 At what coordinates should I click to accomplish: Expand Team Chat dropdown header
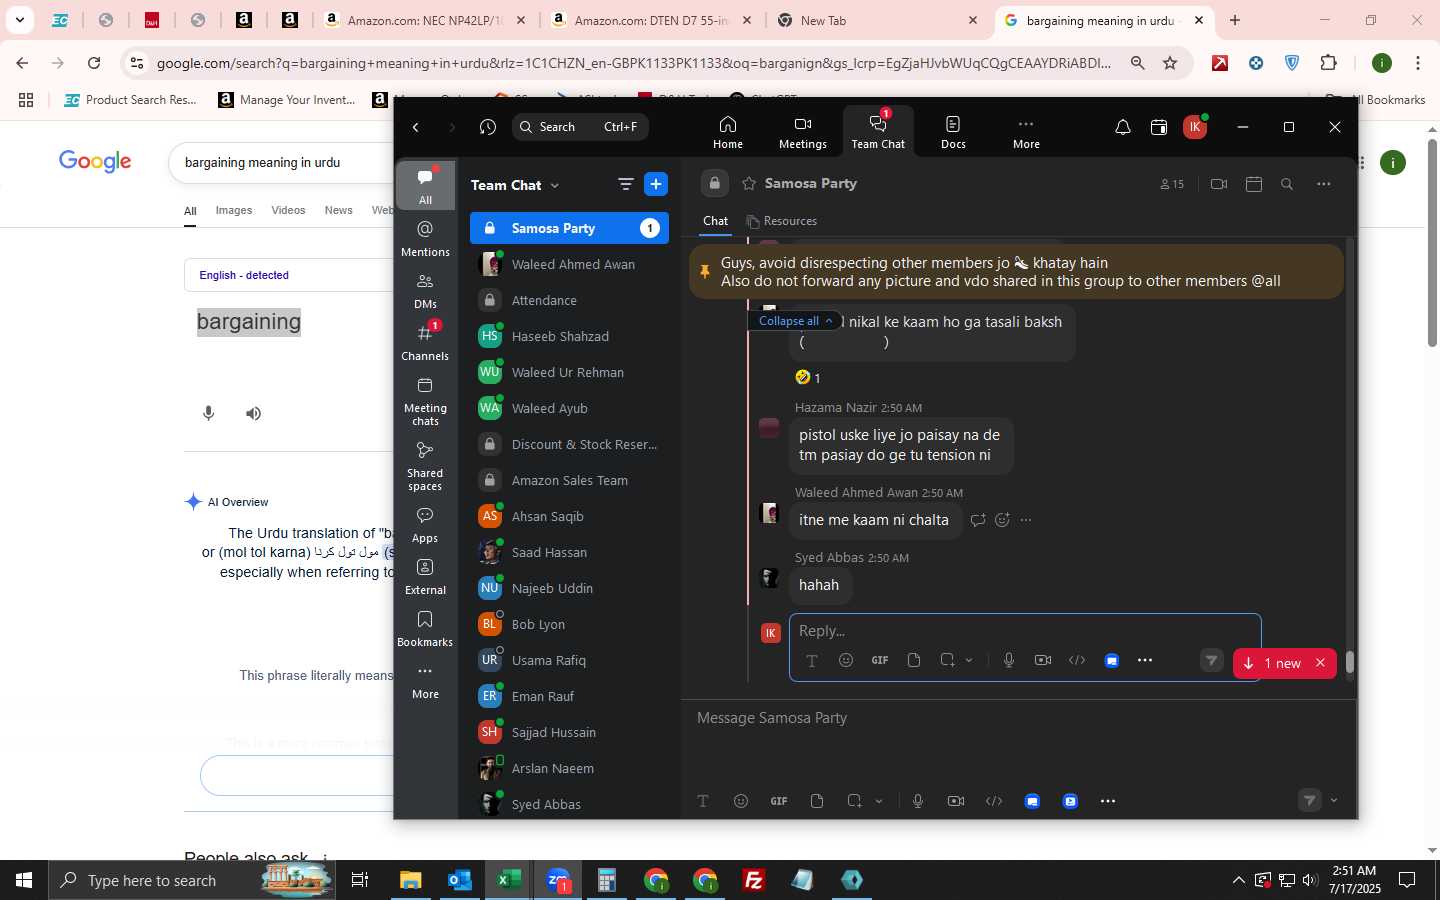(515, 185)
